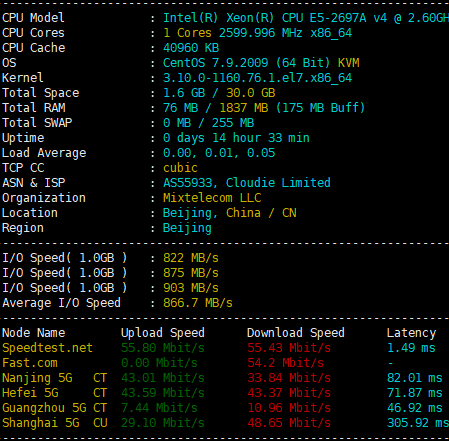Click the Total RAM value 76 MB / 1837 MB
Viewport: 449px width, 441px height.
point(215,108)
